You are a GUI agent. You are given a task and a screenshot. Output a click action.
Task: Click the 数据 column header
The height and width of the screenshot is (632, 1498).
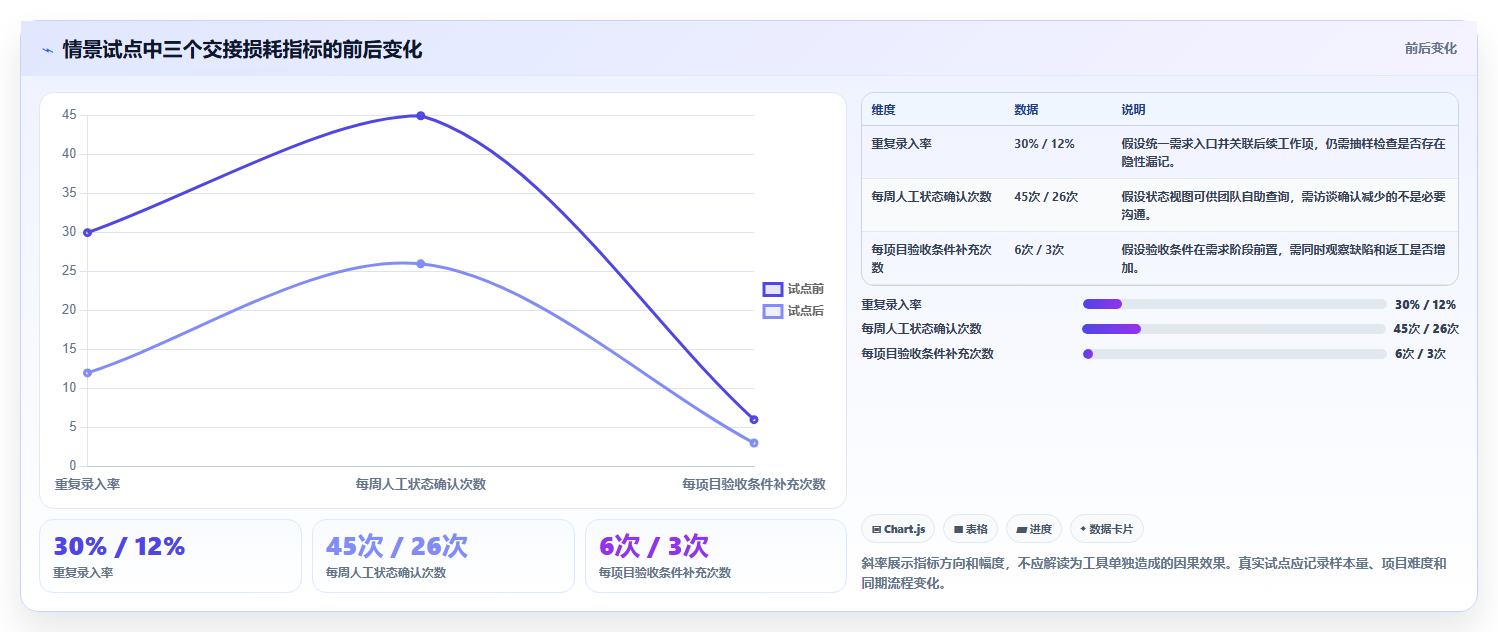(1026, 109)
